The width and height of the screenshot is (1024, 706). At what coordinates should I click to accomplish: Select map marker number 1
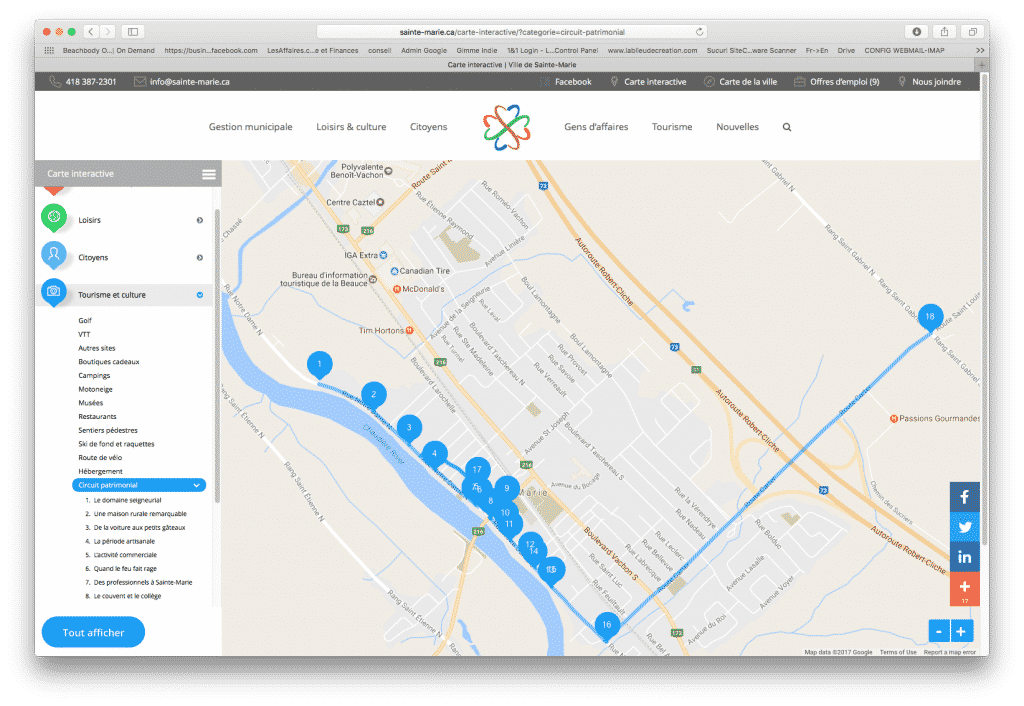[x=319, y=365]
